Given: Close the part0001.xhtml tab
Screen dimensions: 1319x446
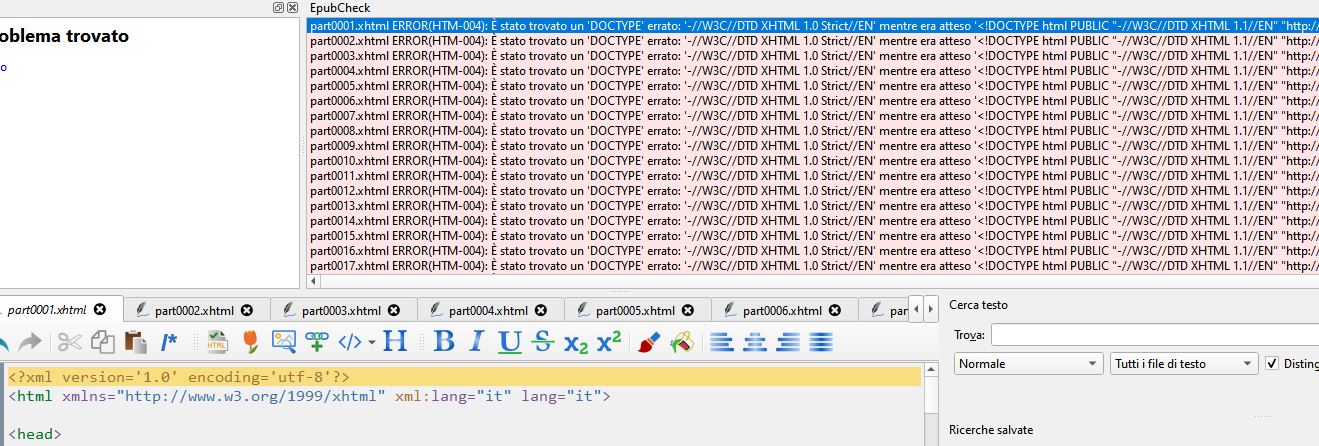Looking at the screenshot, I should point(100,310).
